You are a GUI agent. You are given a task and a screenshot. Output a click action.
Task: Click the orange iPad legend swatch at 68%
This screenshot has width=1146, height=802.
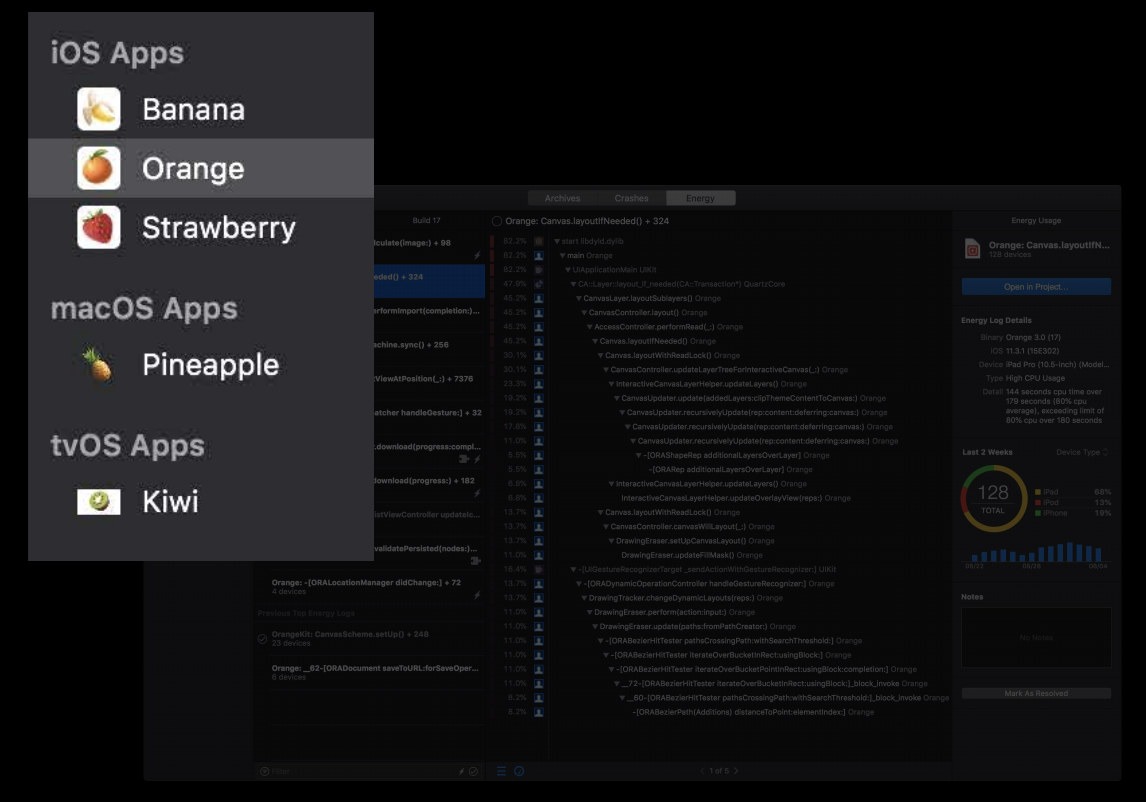click(x=1038, y=492)
